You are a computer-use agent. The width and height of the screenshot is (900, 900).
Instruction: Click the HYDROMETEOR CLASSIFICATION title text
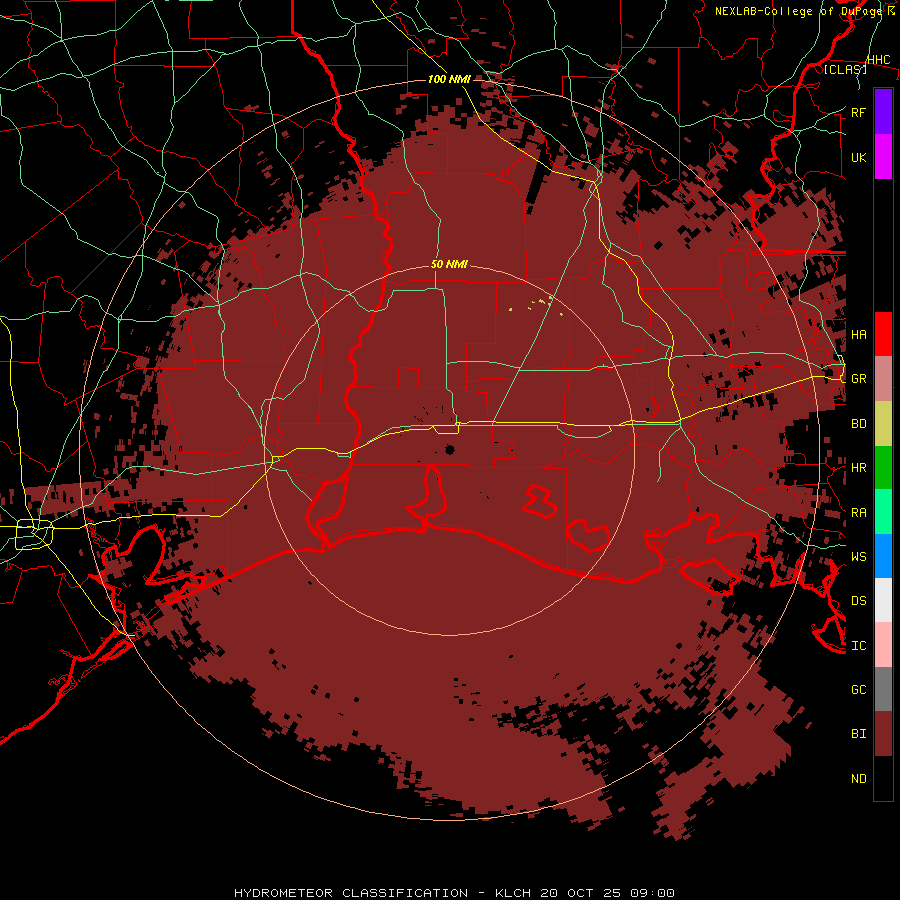(351, 893)
